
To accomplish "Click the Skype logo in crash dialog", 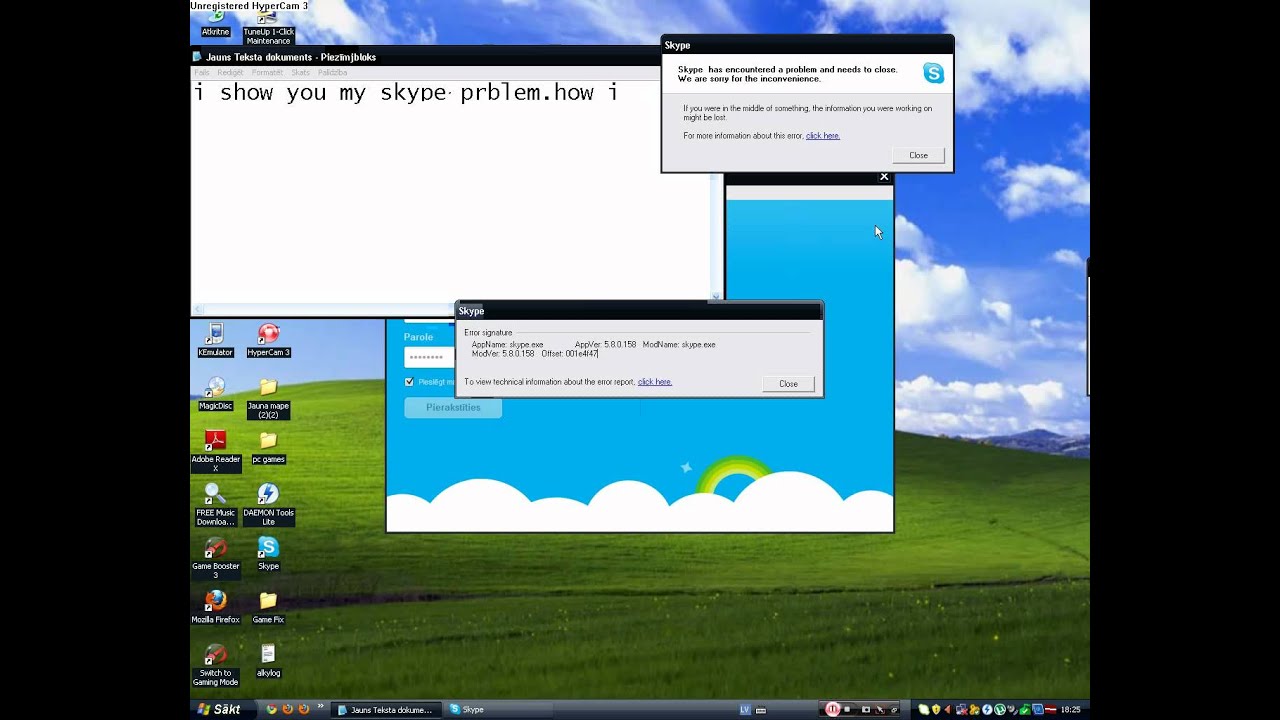I will point(933,73).
